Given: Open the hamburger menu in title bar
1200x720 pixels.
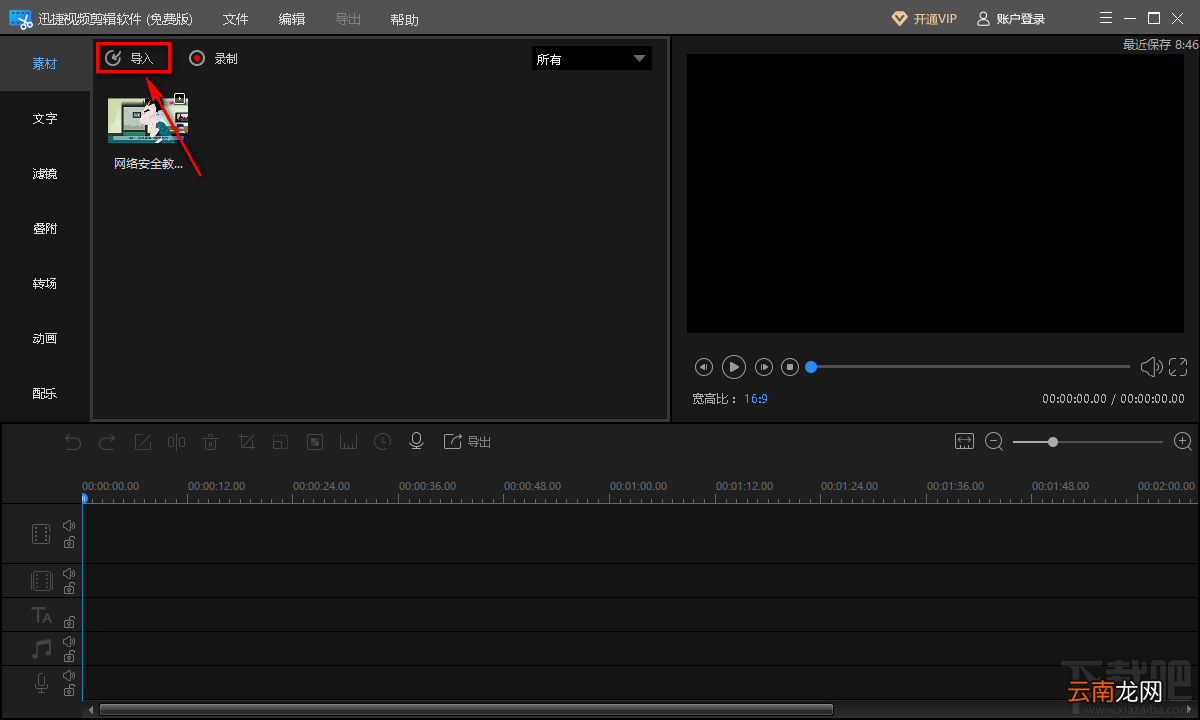Looking at the screenshot, I should coord(1105,18).
